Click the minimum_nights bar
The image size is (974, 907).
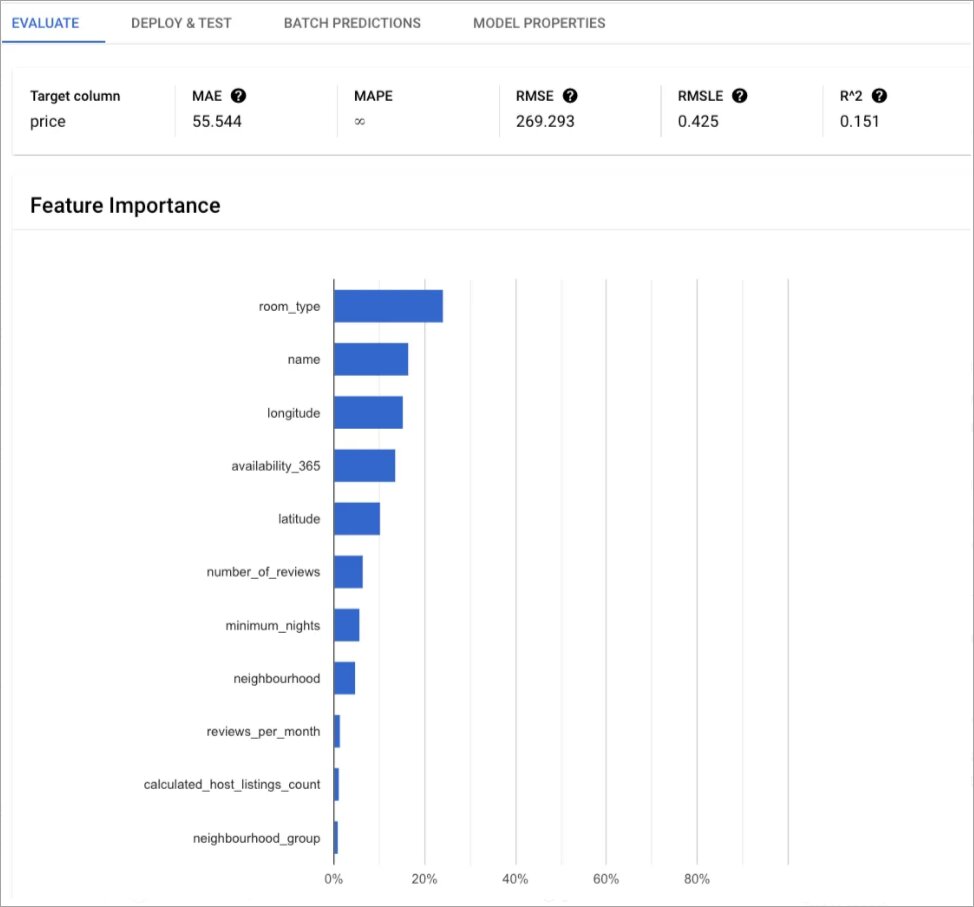346,625
